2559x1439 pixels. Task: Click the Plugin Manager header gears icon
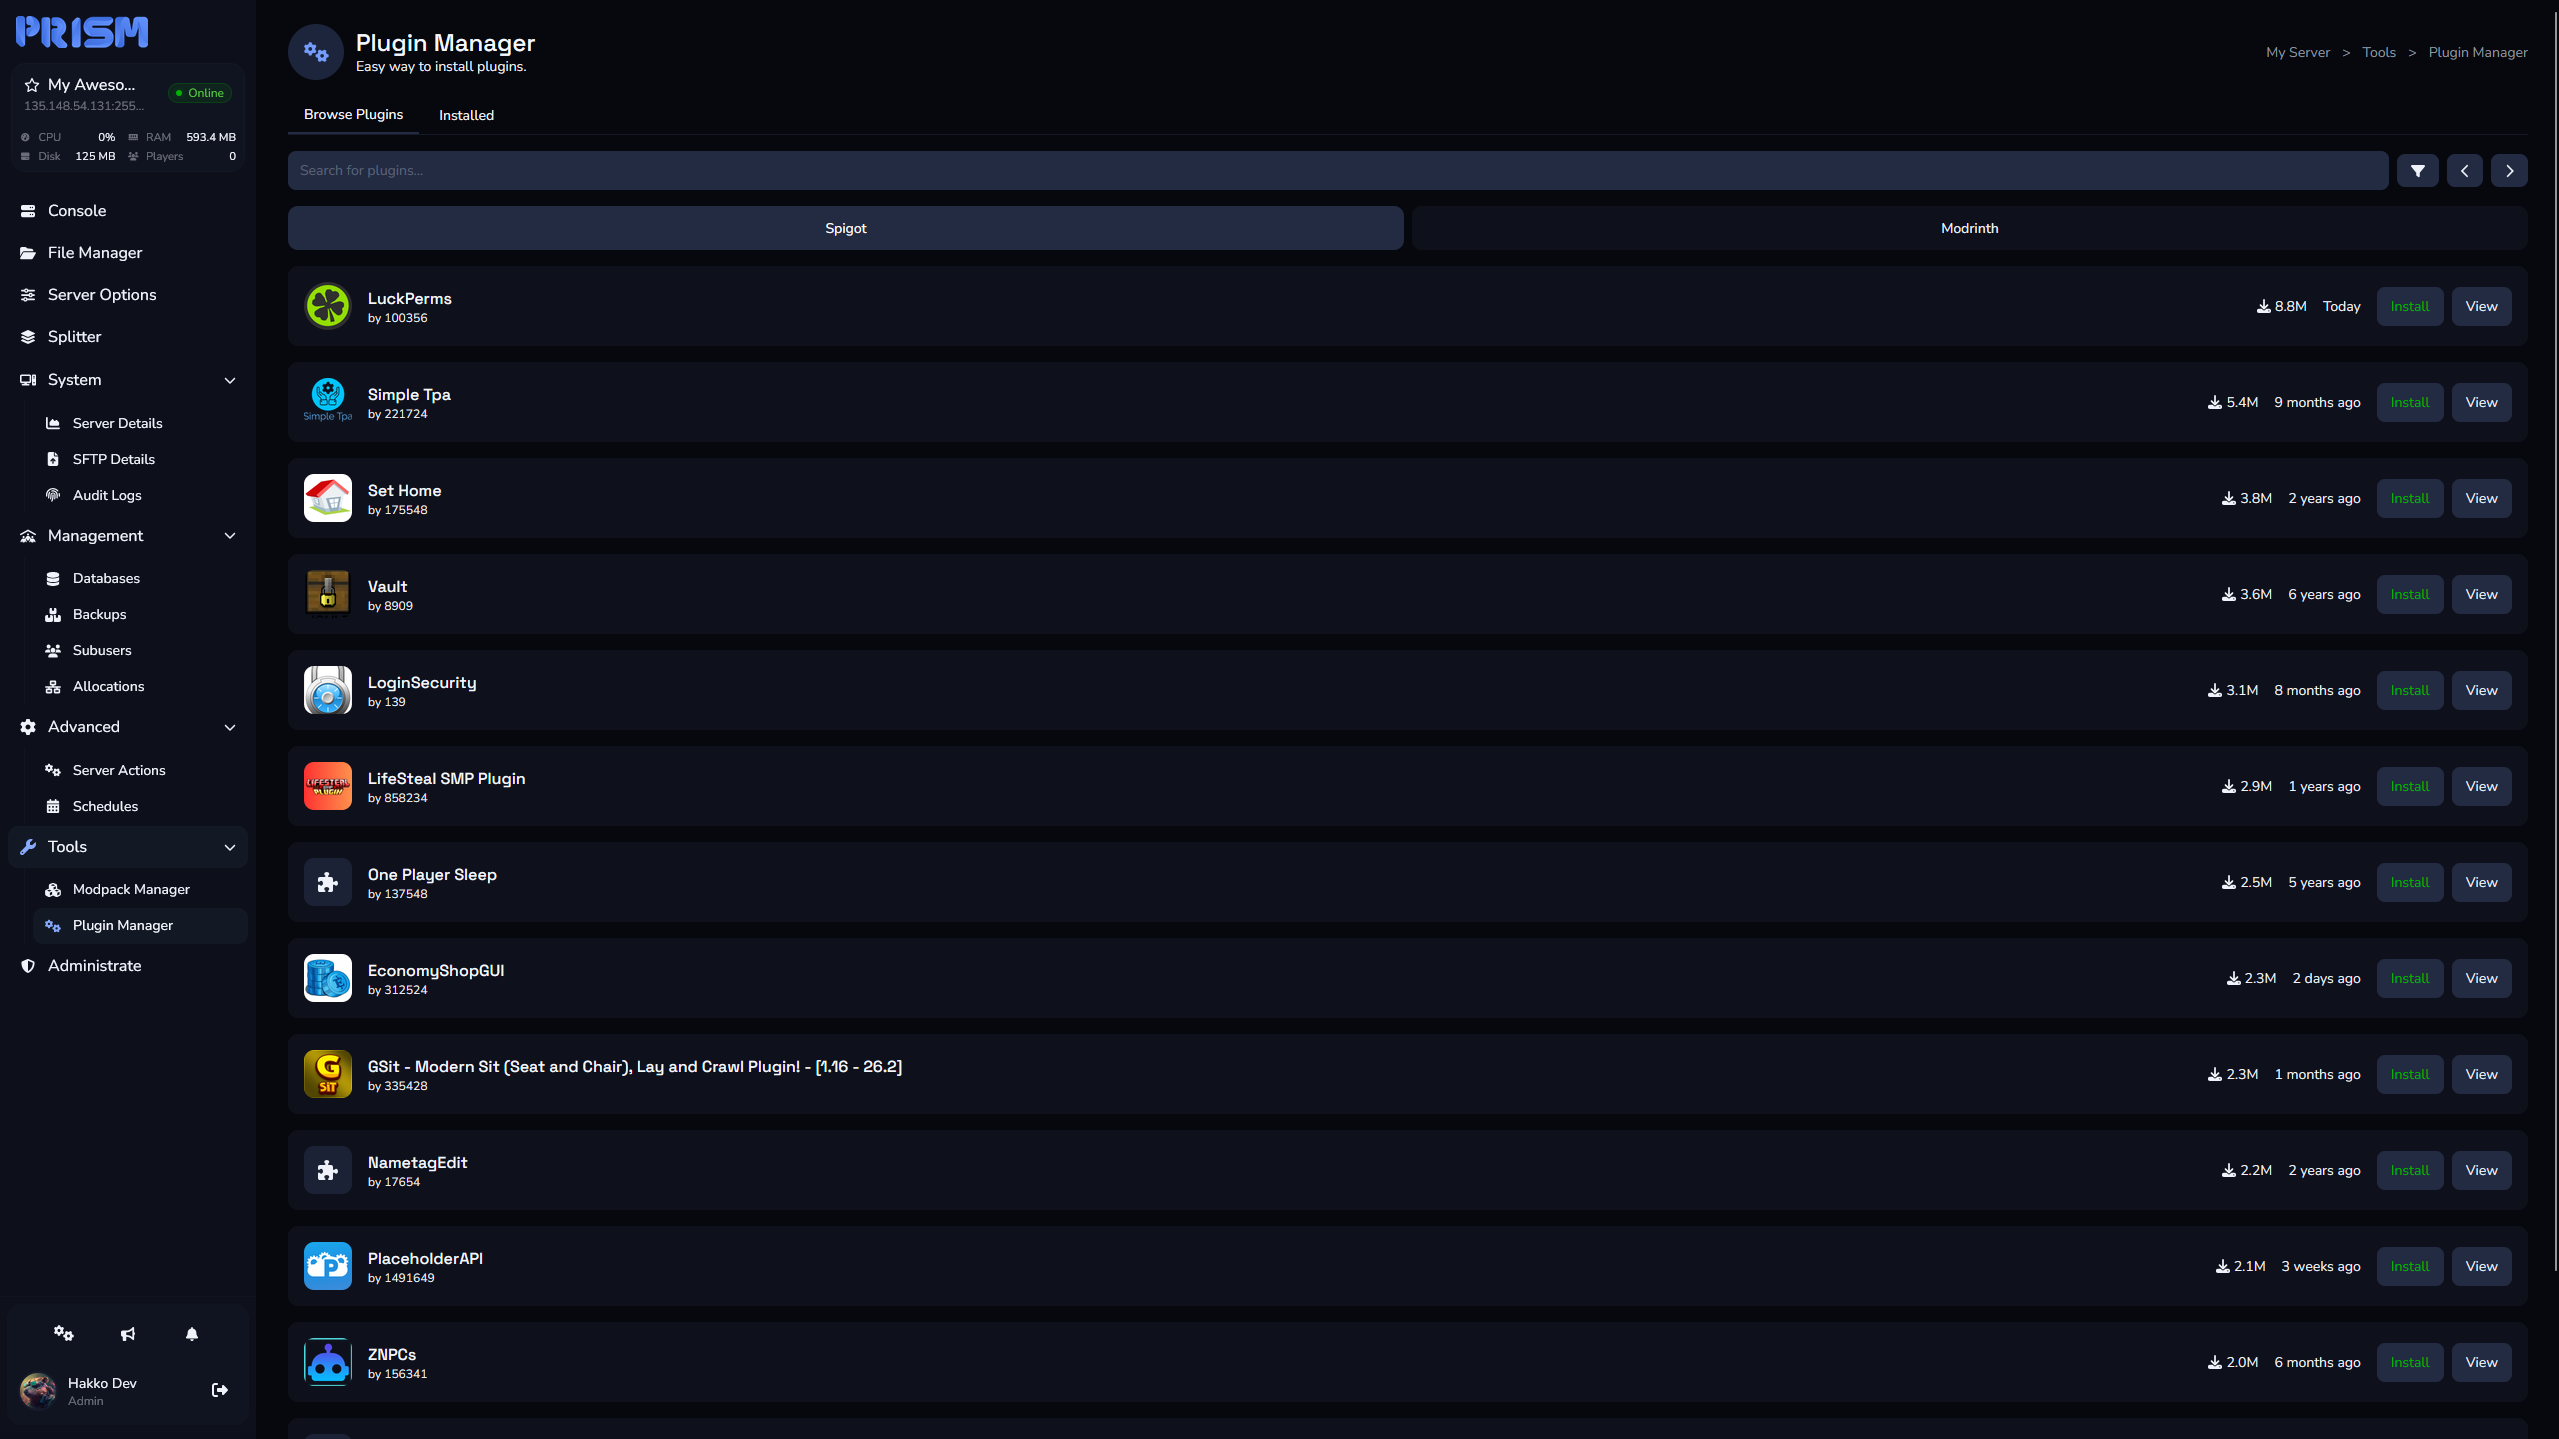[316, 52]
